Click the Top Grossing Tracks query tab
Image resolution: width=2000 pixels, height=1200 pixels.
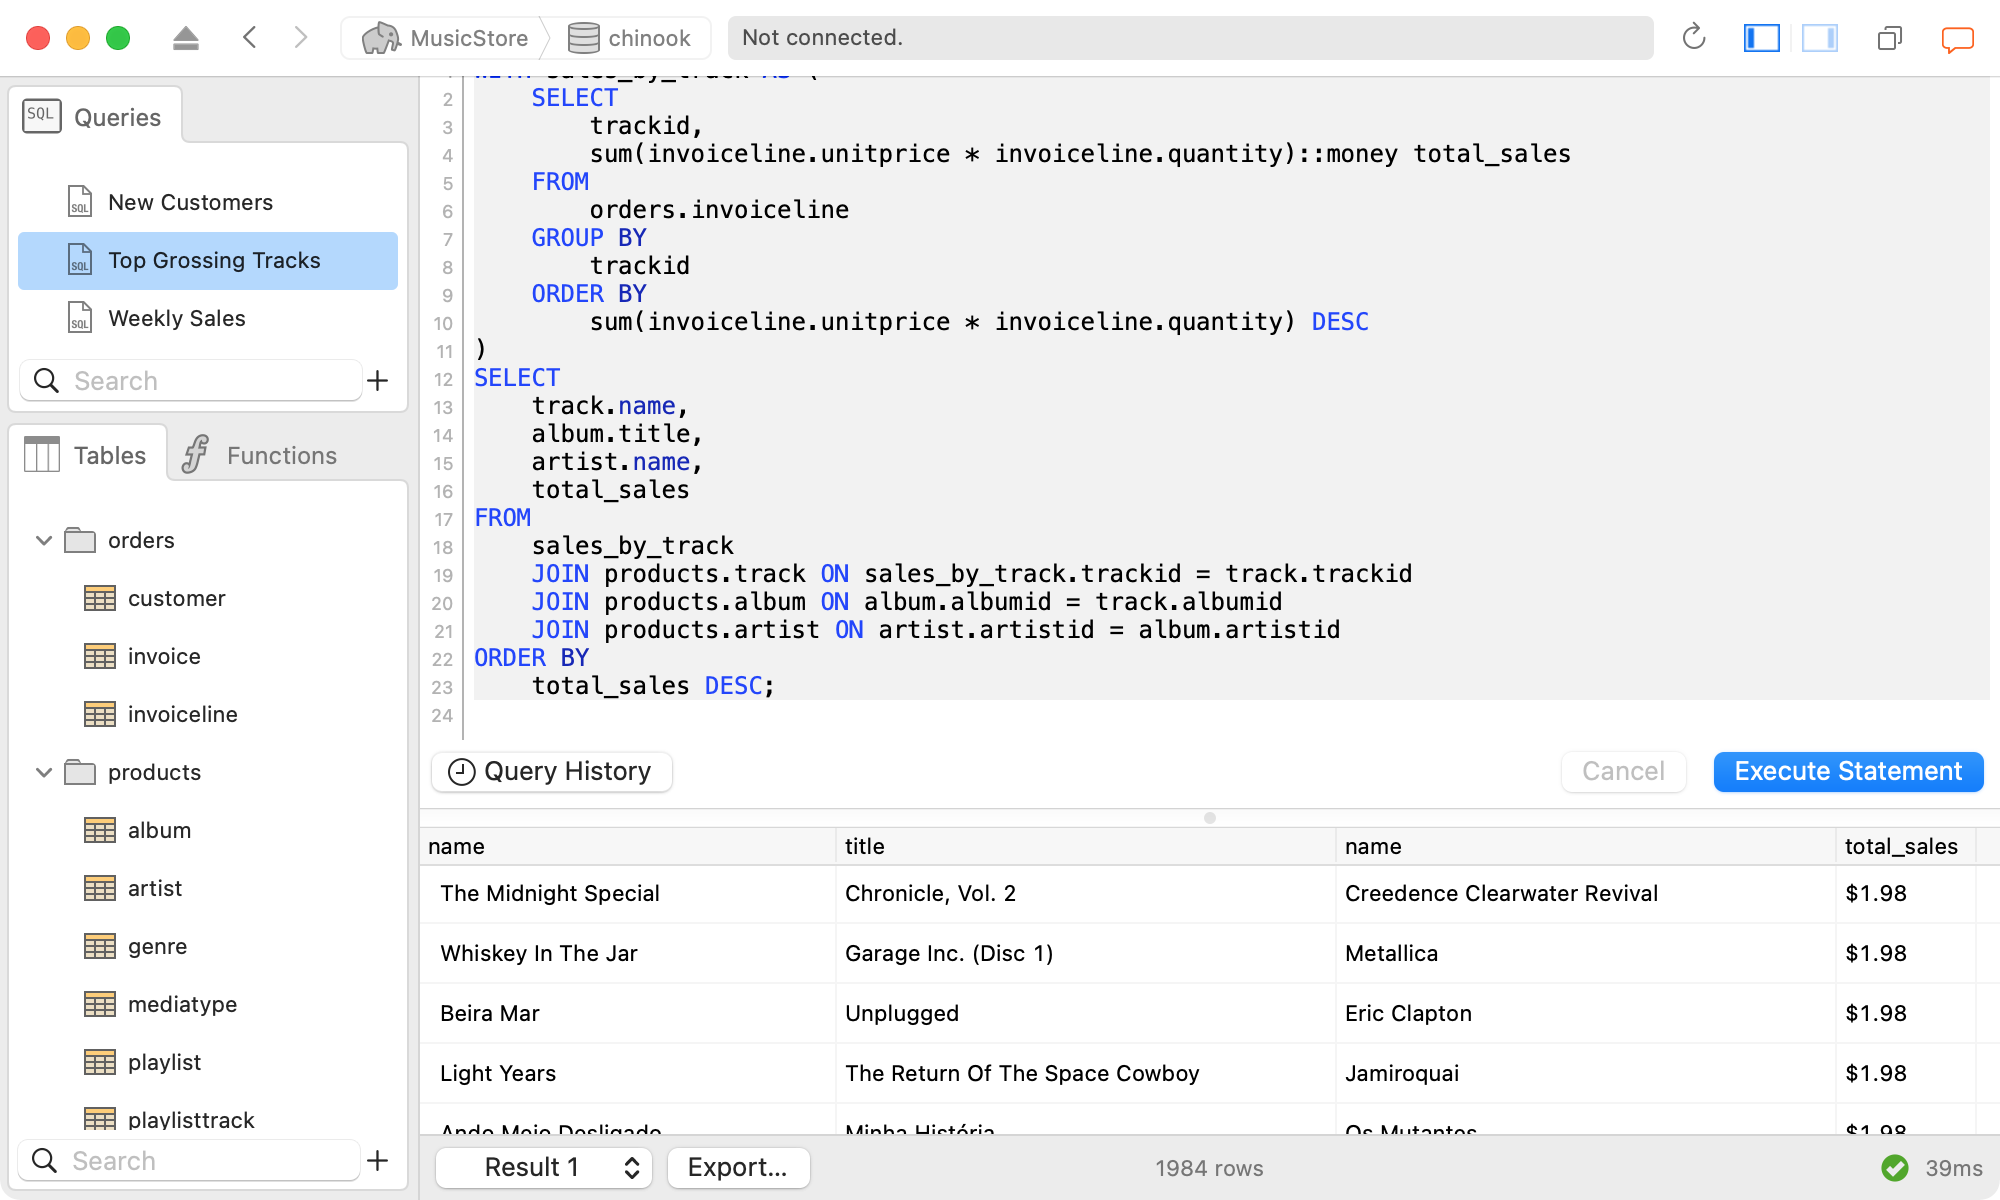coord(214,260)
